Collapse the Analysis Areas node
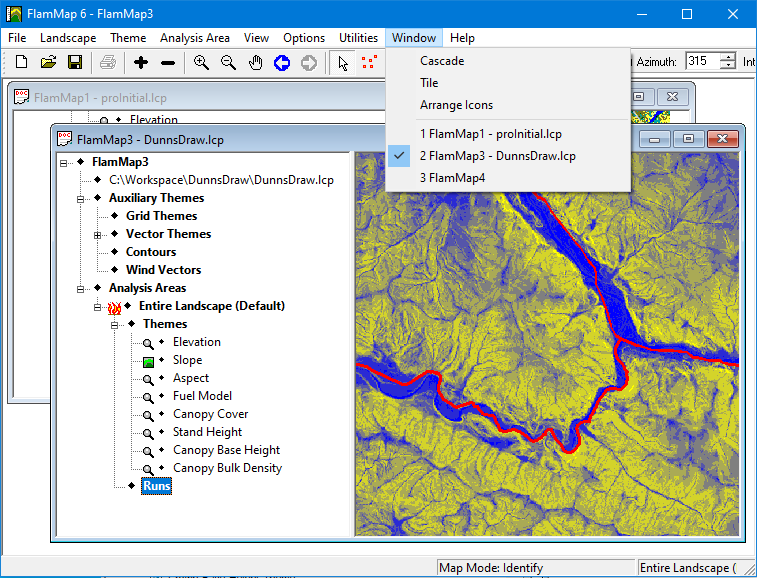Image resolution: width=757 pixels, height=578 pixels. [x=80, y=289]
